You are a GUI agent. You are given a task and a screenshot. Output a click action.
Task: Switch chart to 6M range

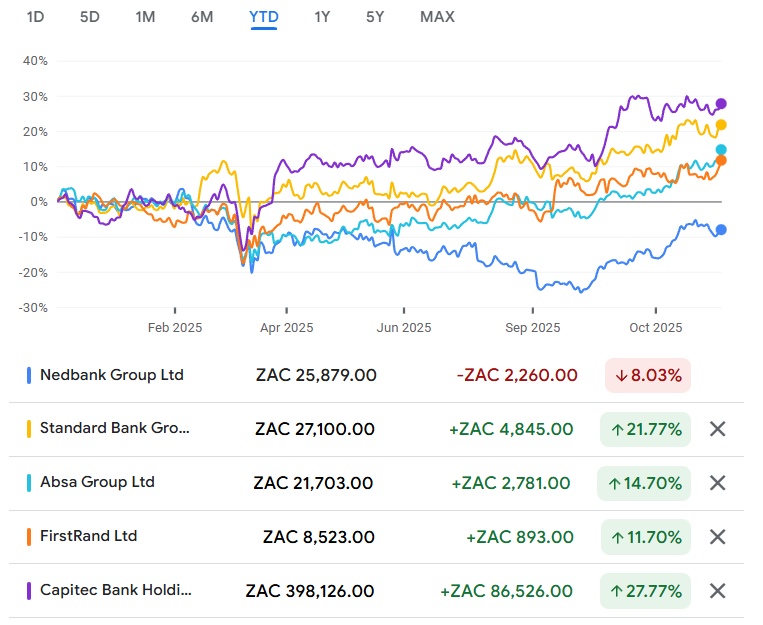pos(202,17)
